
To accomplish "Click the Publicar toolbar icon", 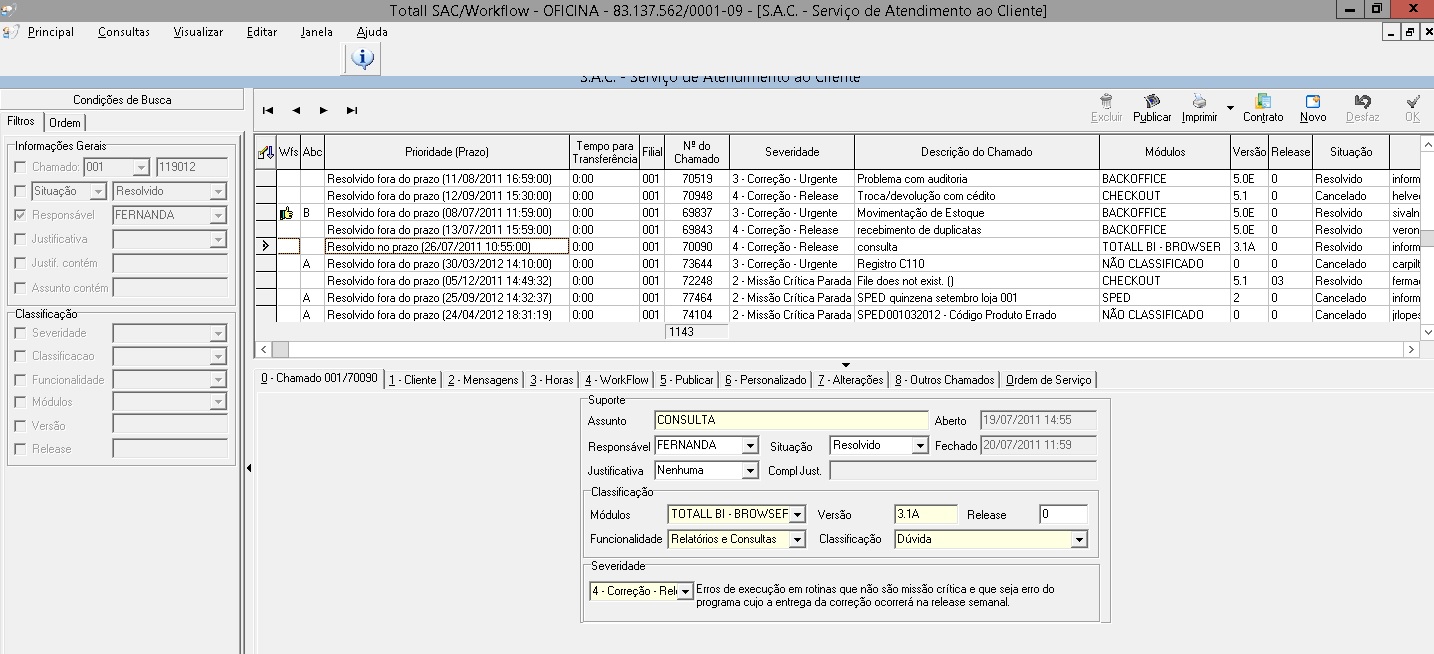I will [1152, 101].
